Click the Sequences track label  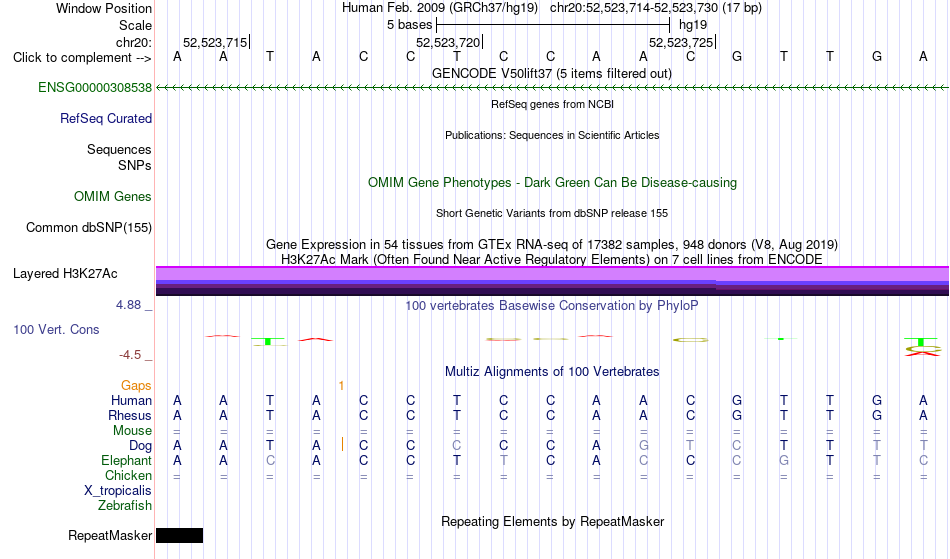pyautogui.click(x=119, y=149)
